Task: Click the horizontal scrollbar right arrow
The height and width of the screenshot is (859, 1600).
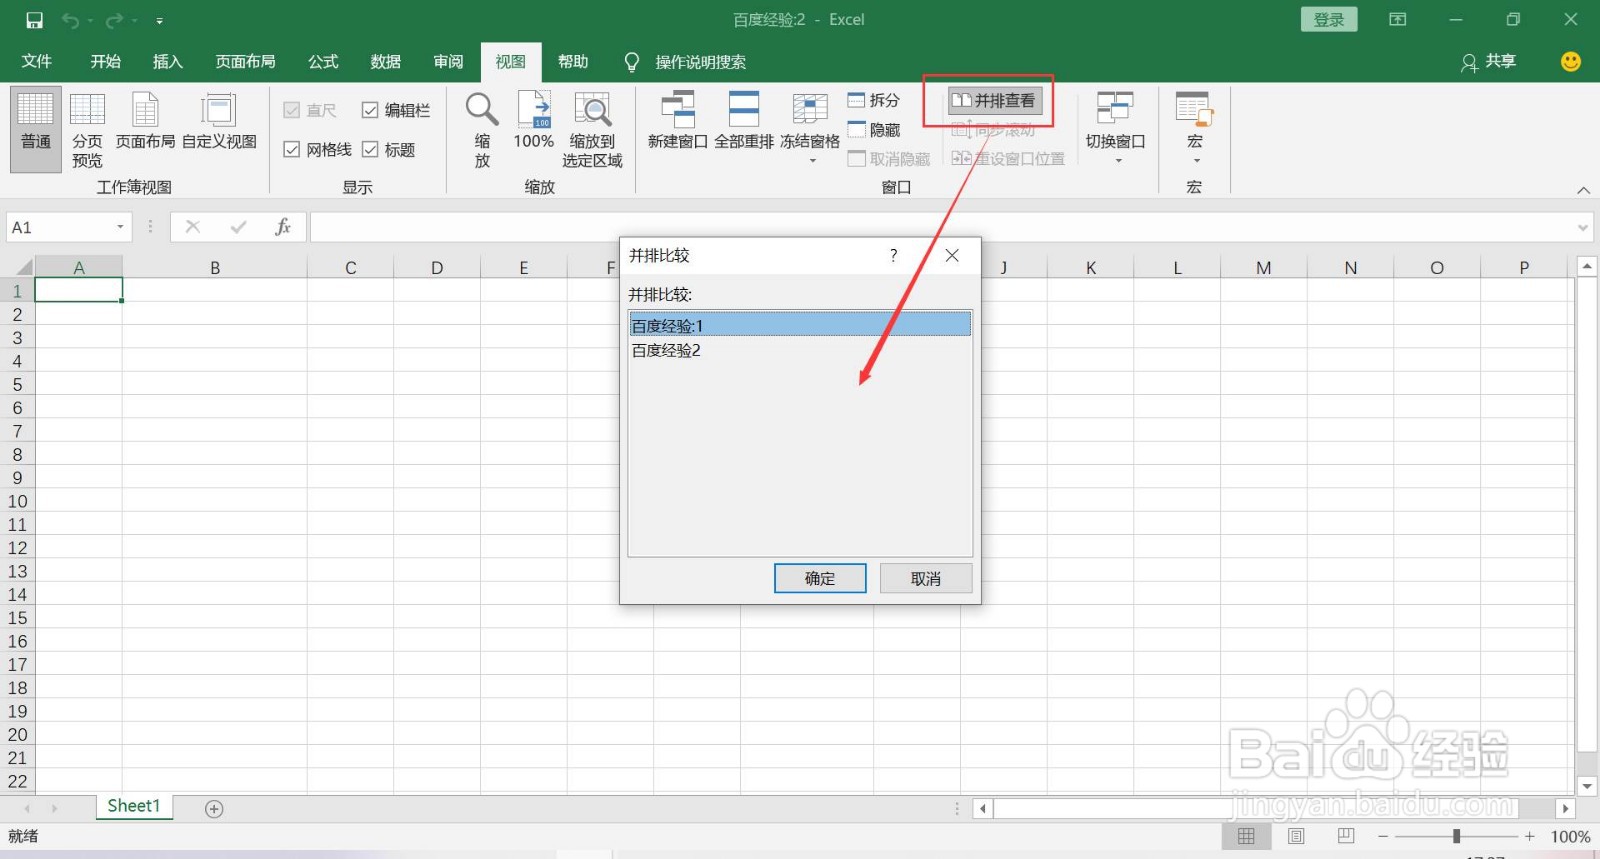Action: click(1565, 808)
